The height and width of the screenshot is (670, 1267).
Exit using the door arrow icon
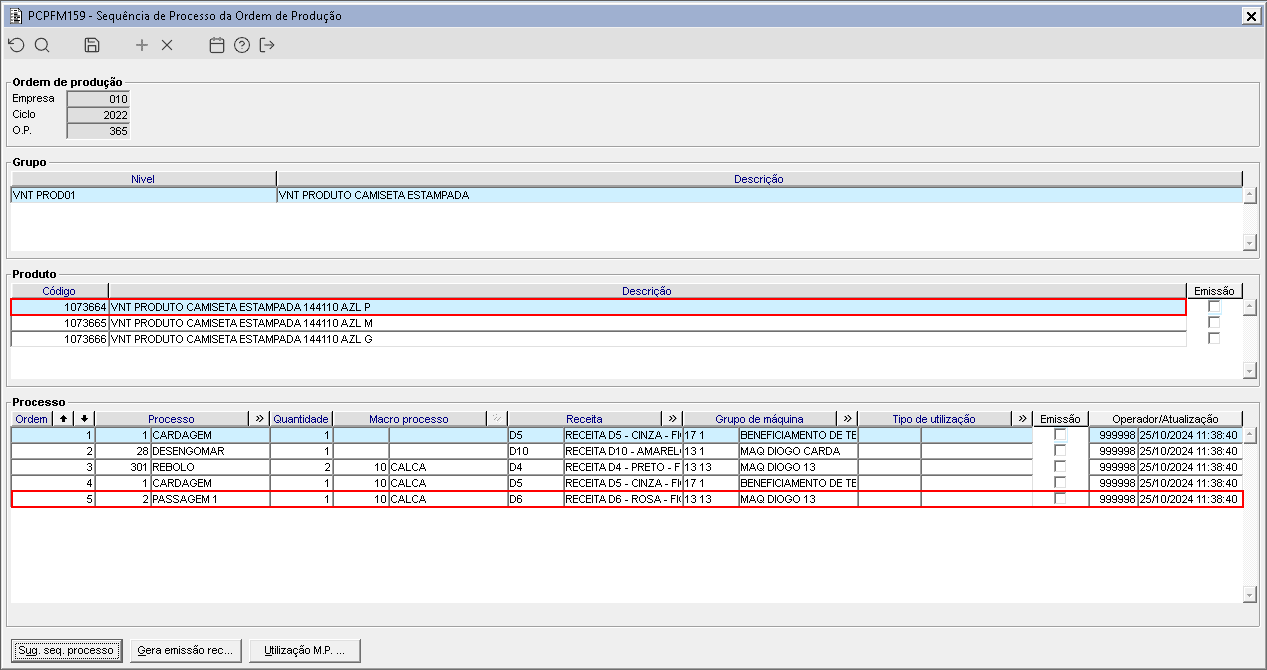tap(267, 45)
